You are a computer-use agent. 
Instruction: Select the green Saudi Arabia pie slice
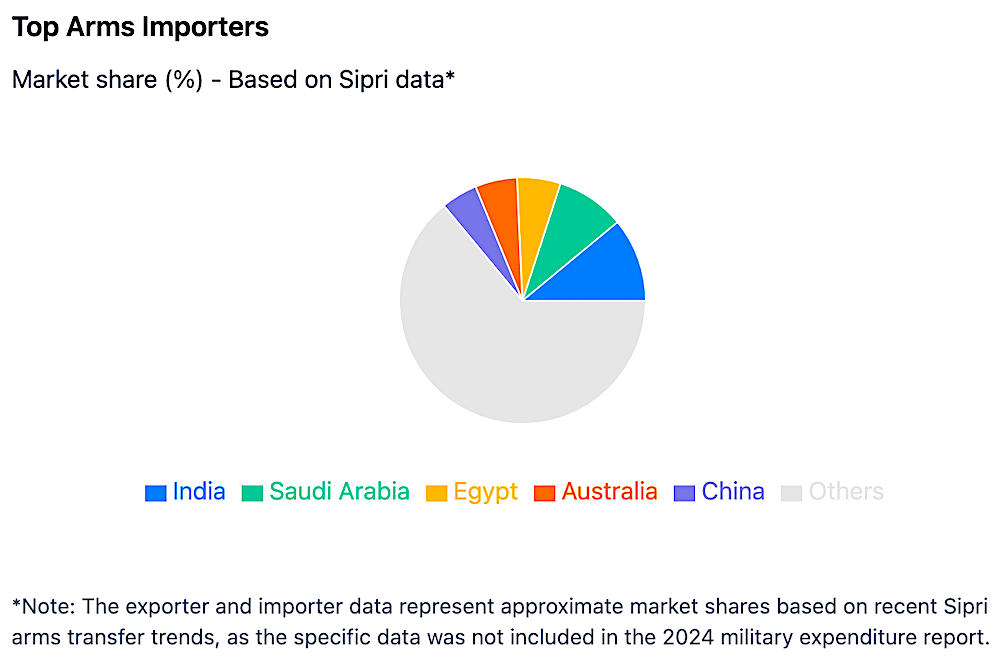568,226
